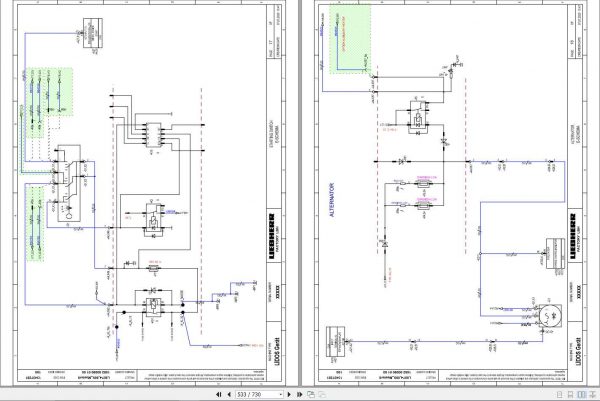
Task: Click the greyed go to next view icon
Action: (322, 394)
